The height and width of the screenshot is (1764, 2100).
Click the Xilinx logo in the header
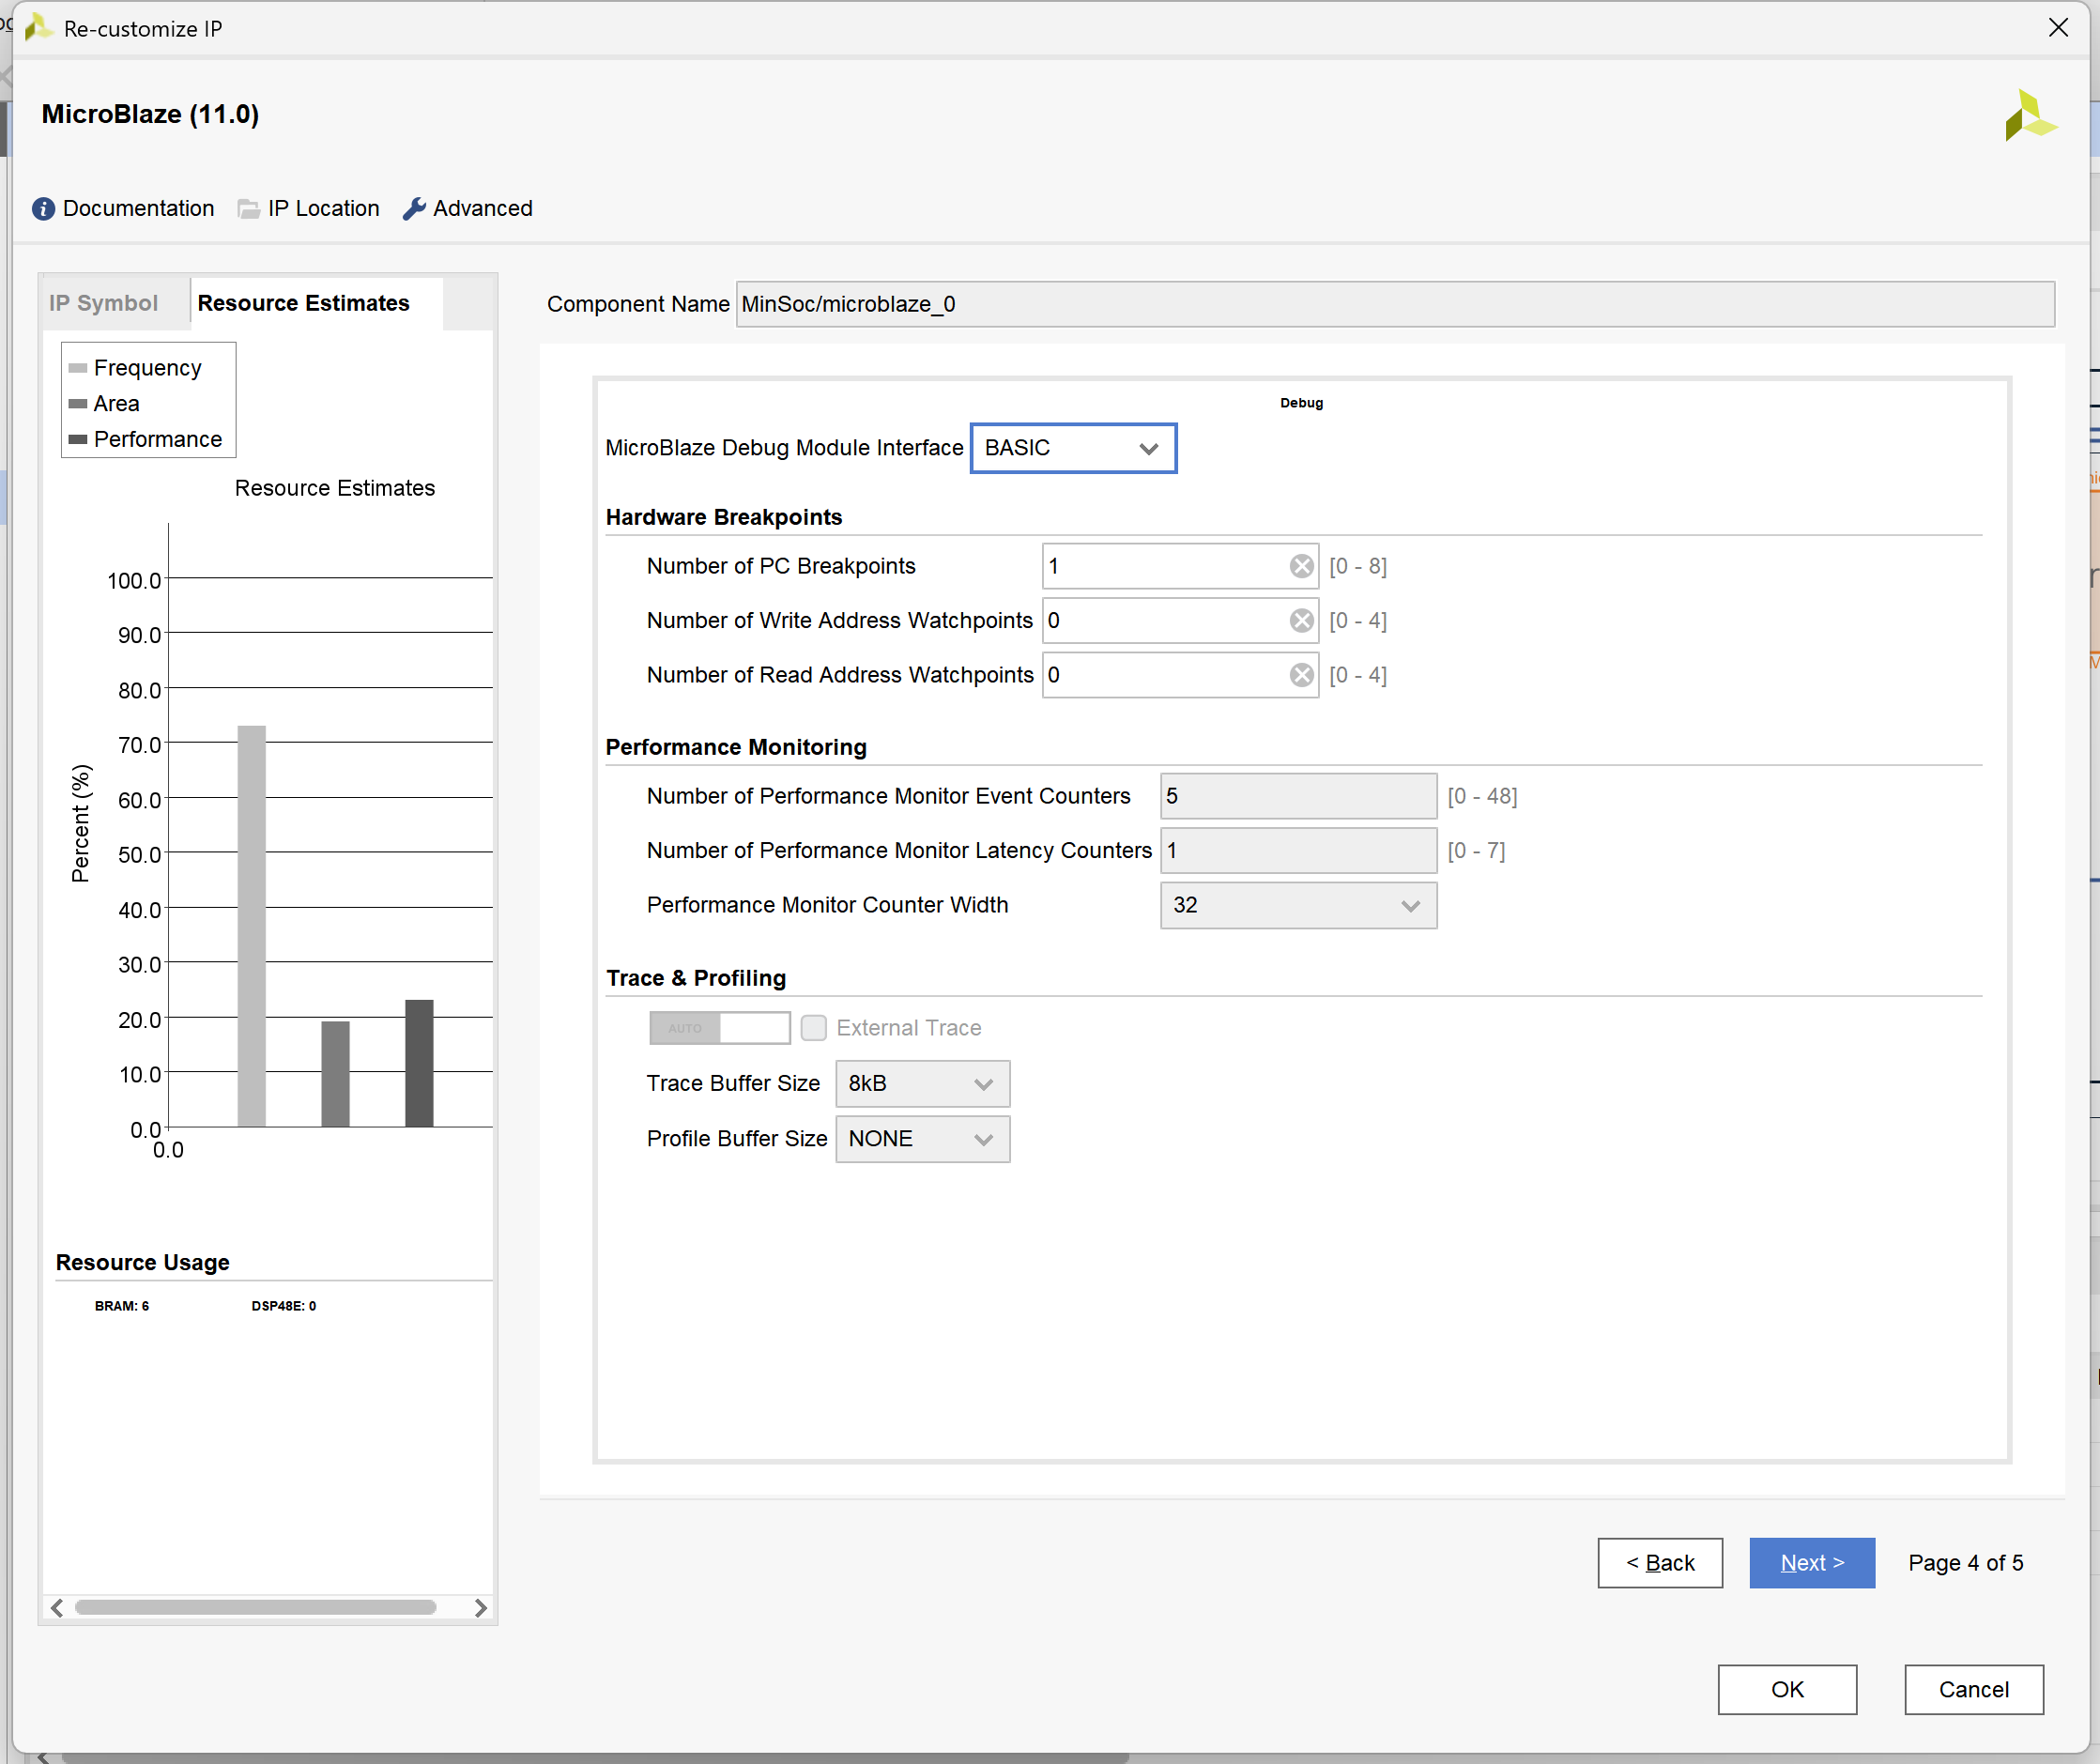pyautogui.click(x=2030, y=115)
